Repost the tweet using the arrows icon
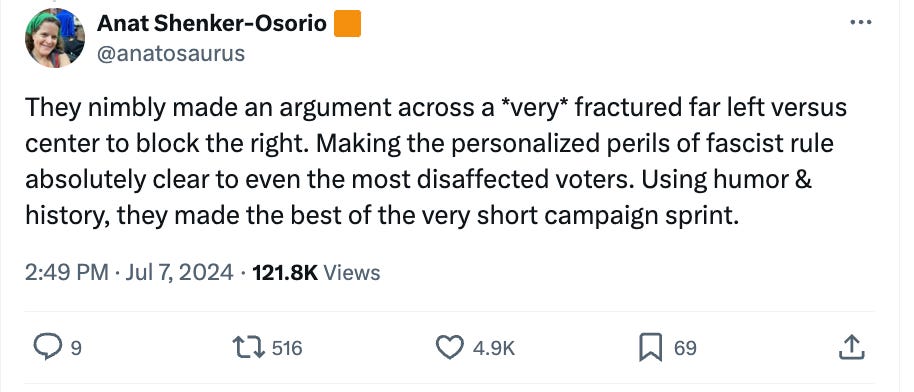Screen dimensions: 914x392 (x=249, y=348)
